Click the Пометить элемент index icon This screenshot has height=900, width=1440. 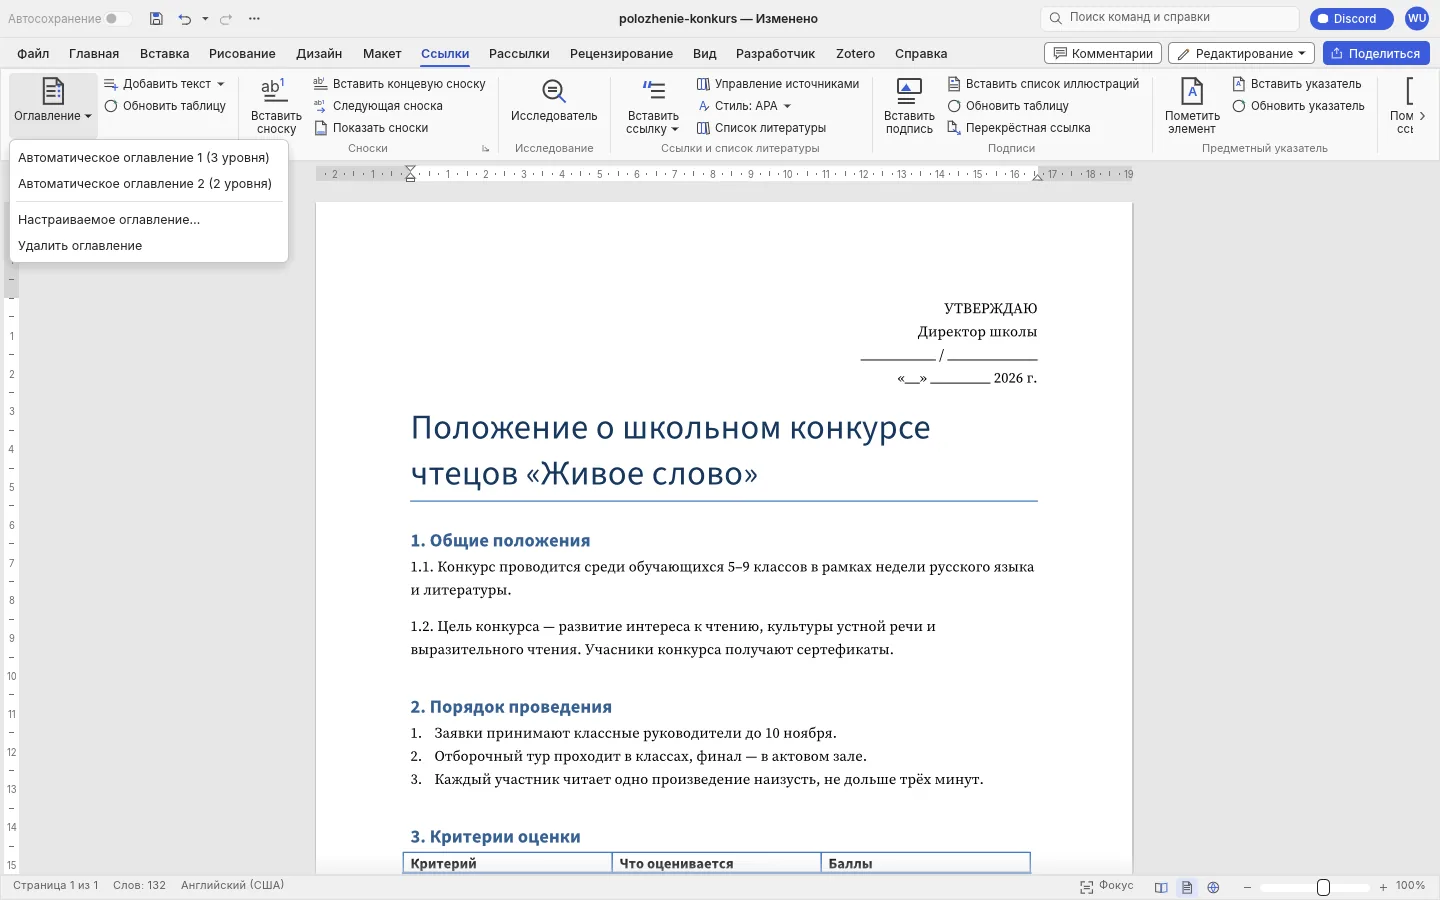click(1192, 105)
